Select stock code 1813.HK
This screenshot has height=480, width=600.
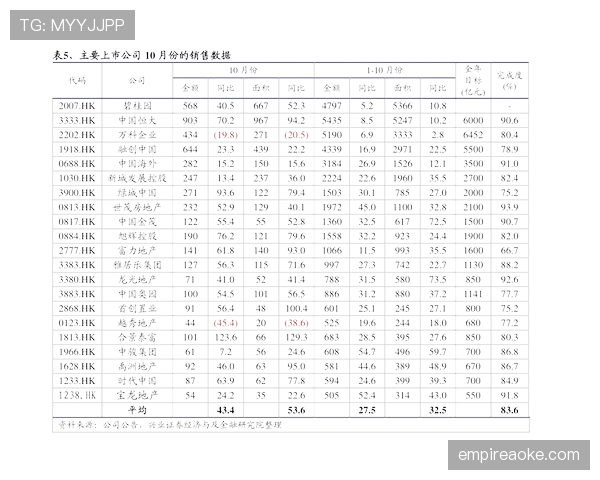click(x=77, y=337)
